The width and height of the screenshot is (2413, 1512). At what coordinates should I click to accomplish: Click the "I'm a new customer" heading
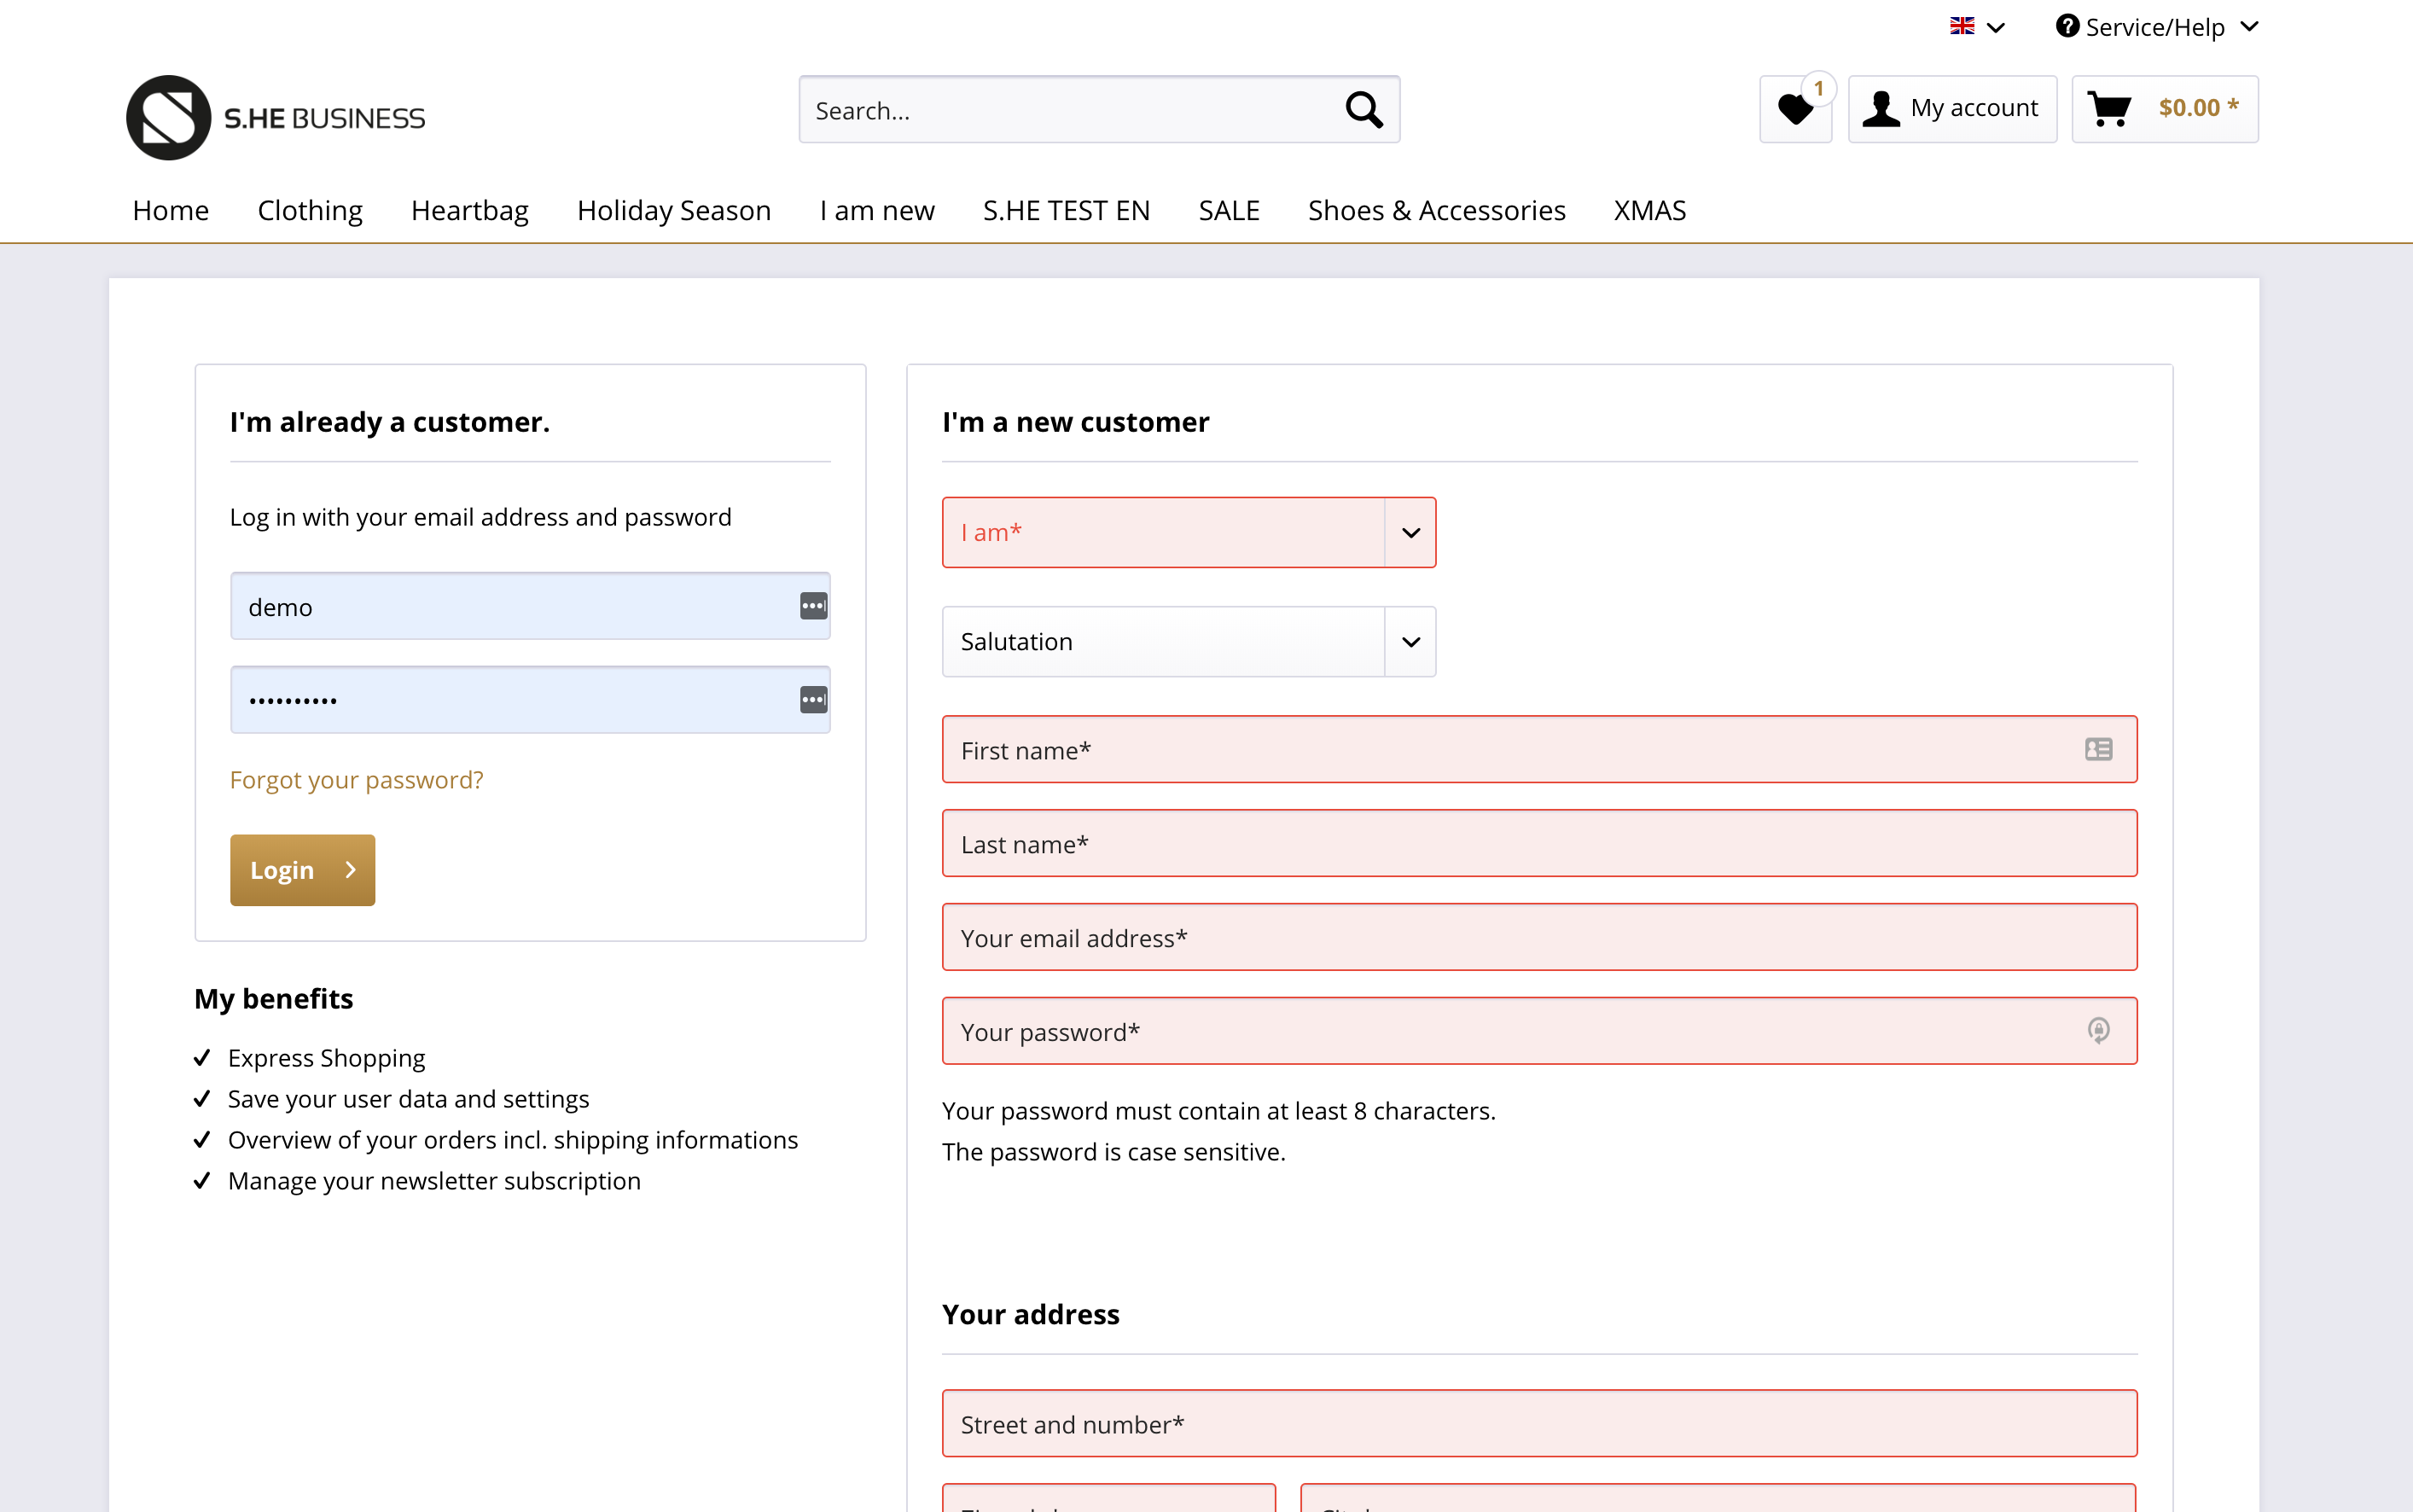pyautogui.click(x=1075, y=422)
